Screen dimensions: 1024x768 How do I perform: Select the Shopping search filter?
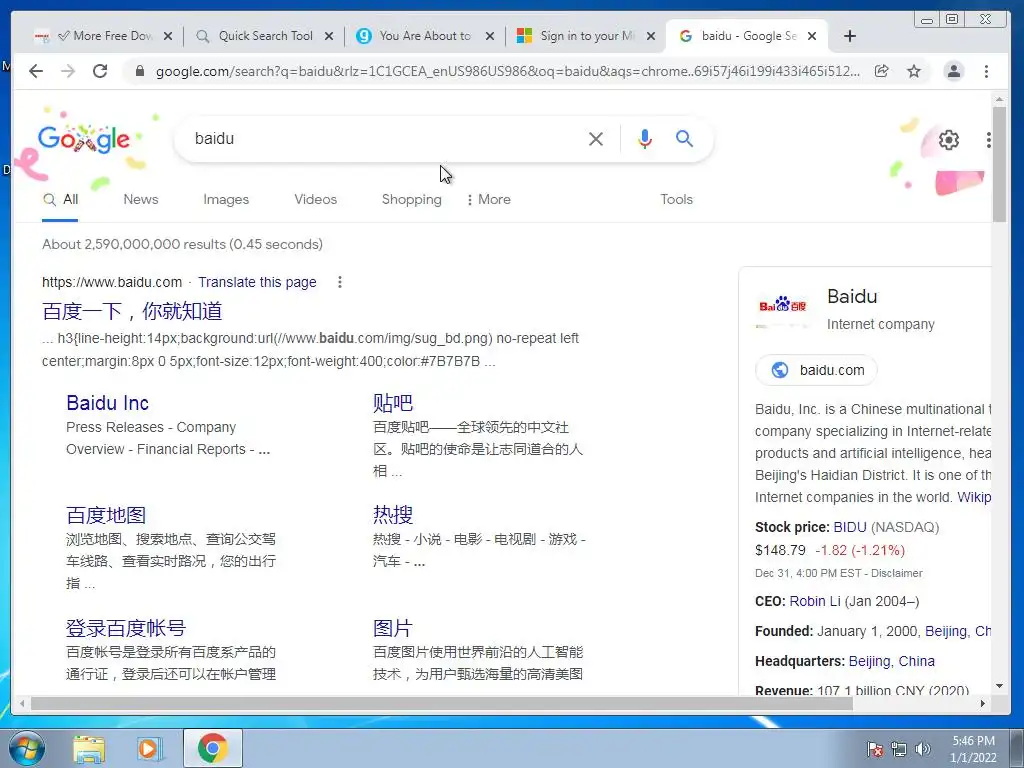[411, 199]
